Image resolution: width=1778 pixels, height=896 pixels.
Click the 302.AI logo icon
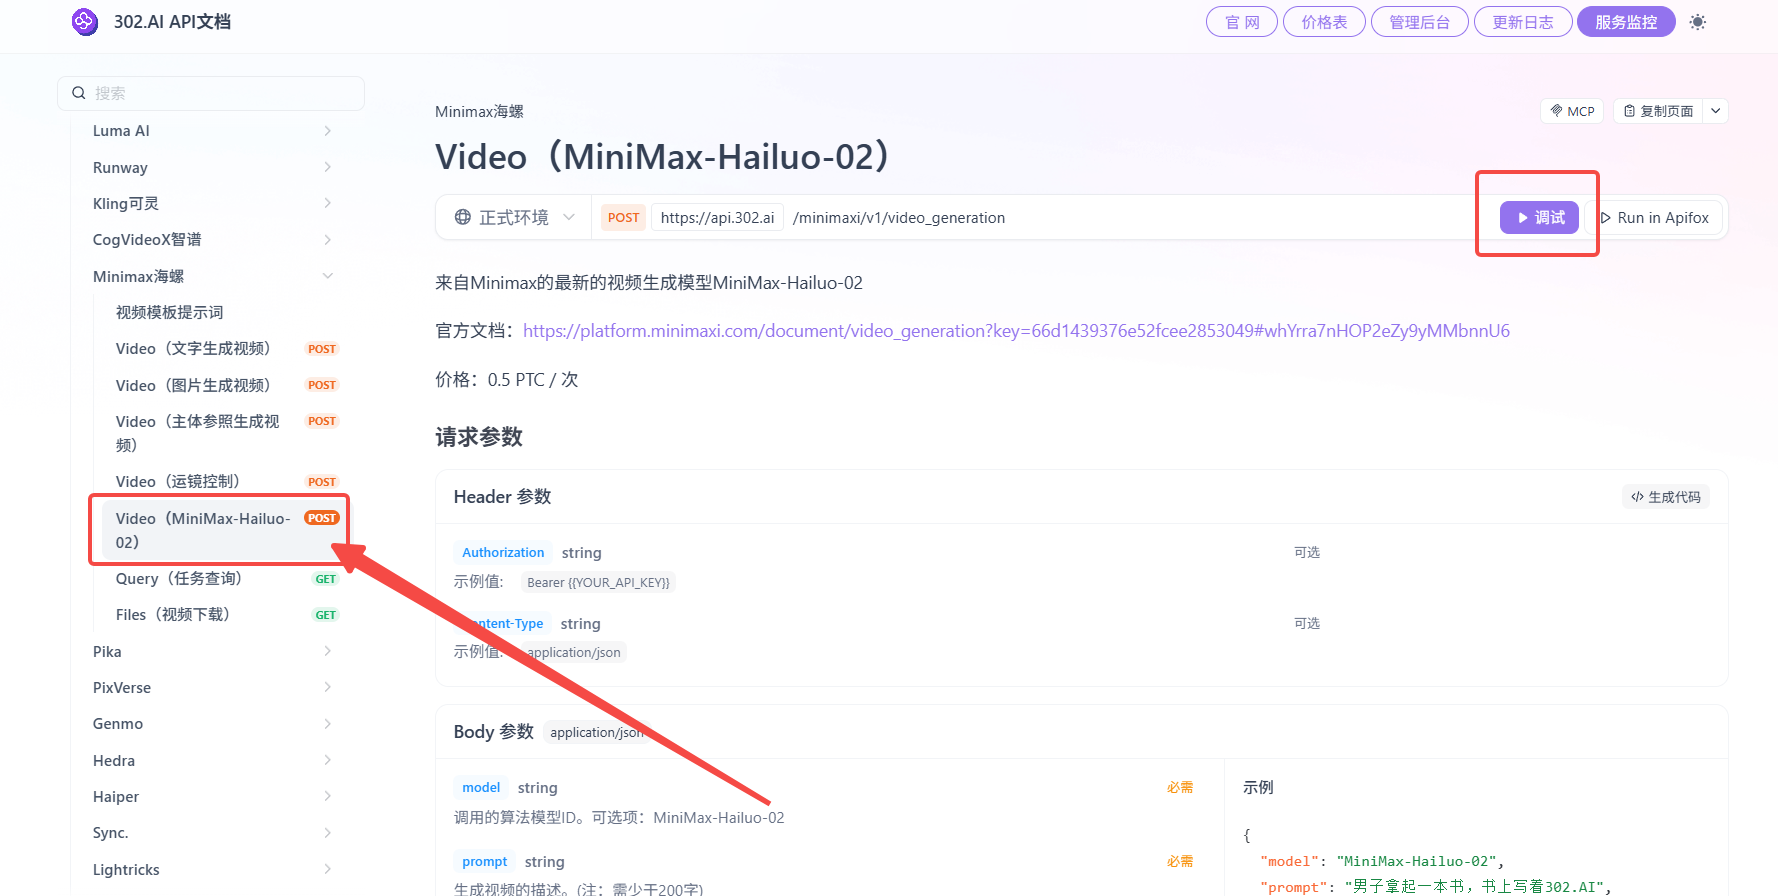85,21
